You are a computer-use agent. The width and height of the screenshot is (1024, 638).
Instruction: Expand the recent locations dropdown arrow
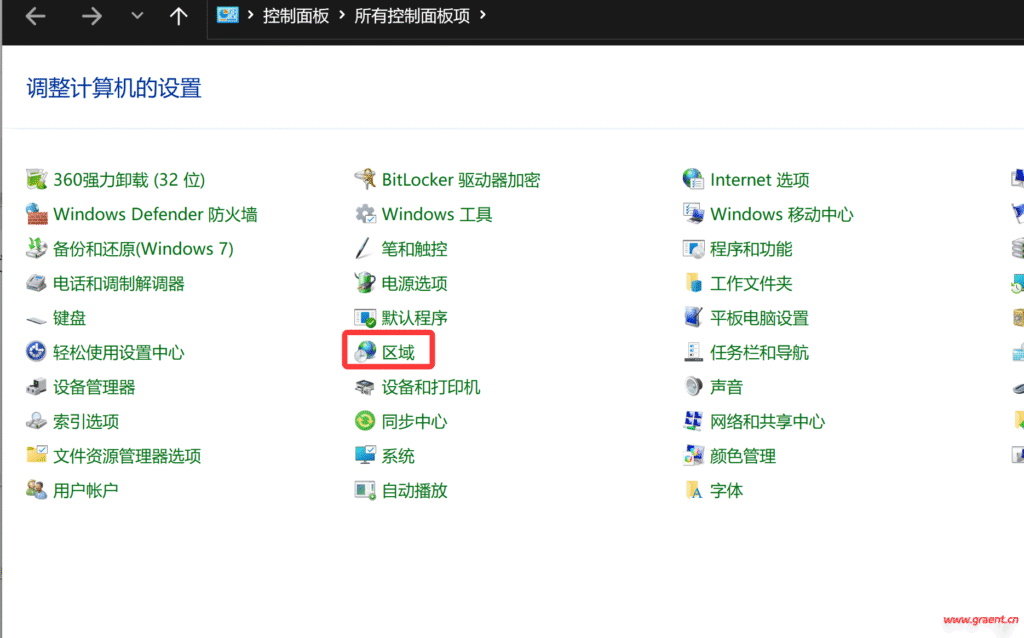coord(137,16)
